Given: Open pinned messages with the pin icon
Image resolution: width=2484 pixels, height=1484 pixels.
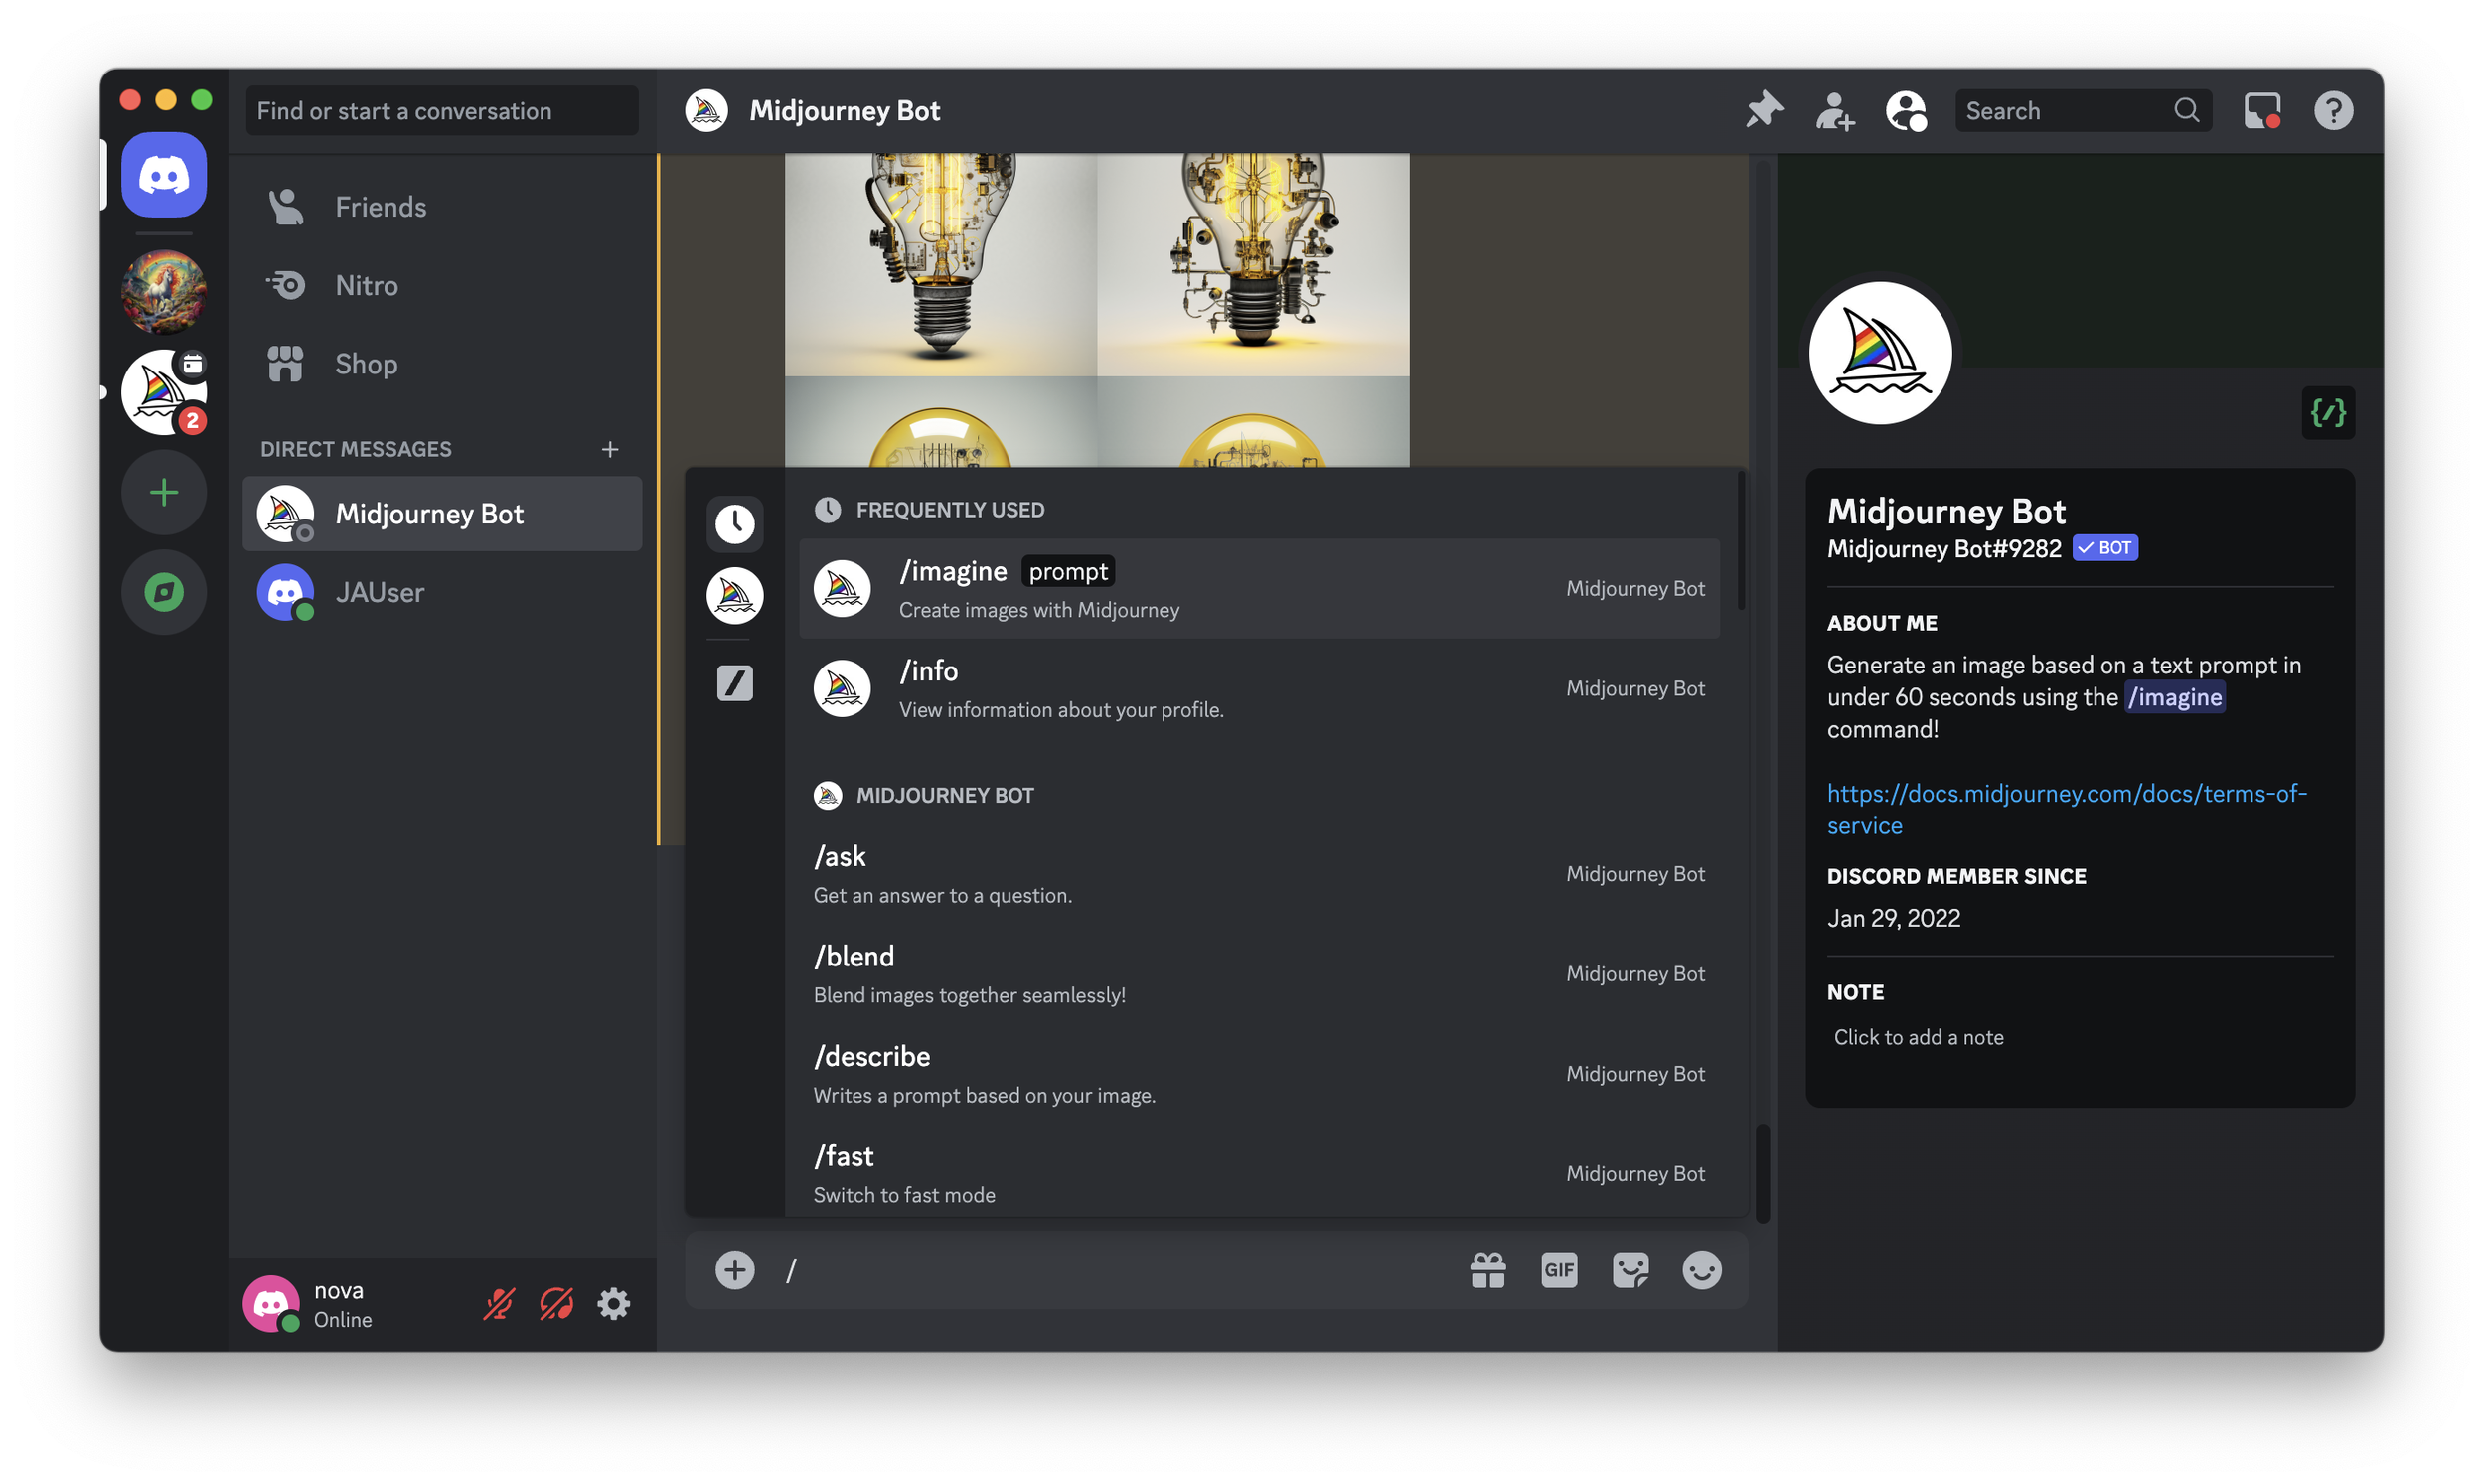Looking at the screenshot, I should coord(1764,110).
